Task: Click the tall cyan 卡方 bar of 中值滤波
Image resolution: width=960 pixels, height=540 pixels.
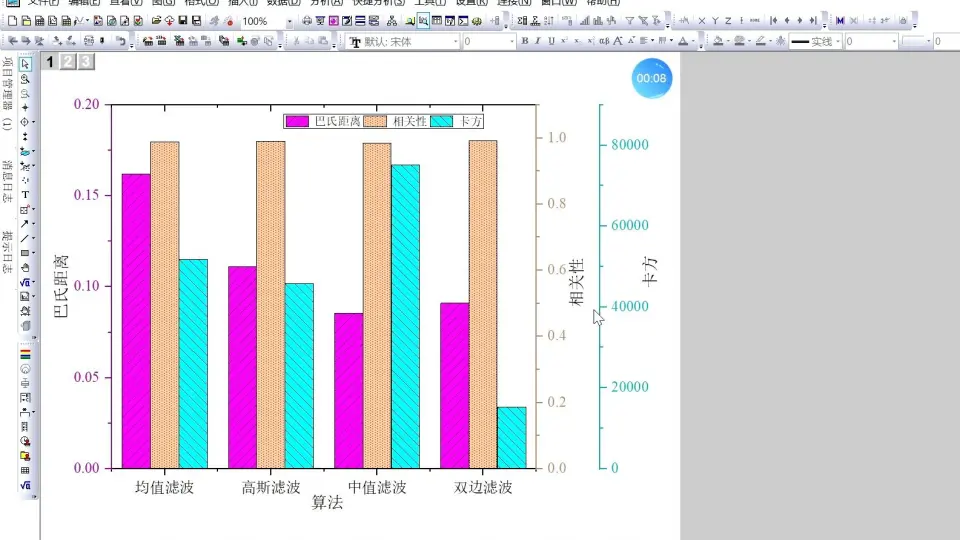Action: pos(405,317)
